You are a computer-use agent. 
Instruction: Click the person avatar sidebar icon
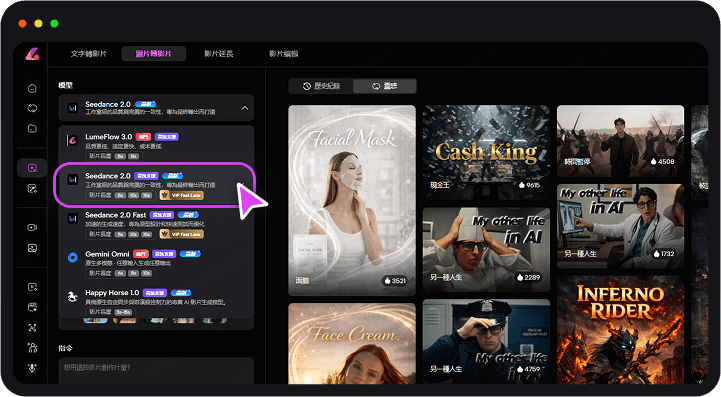[x=32, y=348]
